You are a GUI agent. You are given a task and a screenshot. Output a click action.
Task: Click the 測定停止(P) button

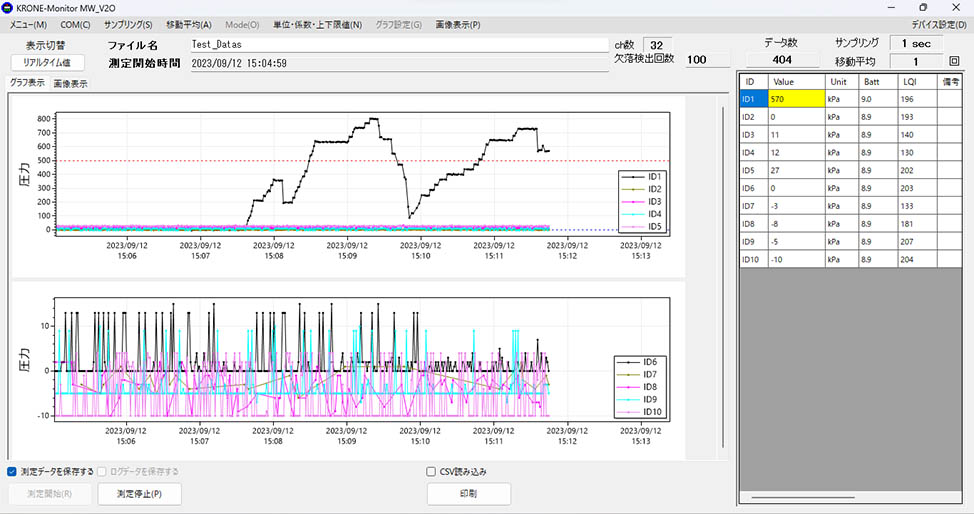pos(140,493)
